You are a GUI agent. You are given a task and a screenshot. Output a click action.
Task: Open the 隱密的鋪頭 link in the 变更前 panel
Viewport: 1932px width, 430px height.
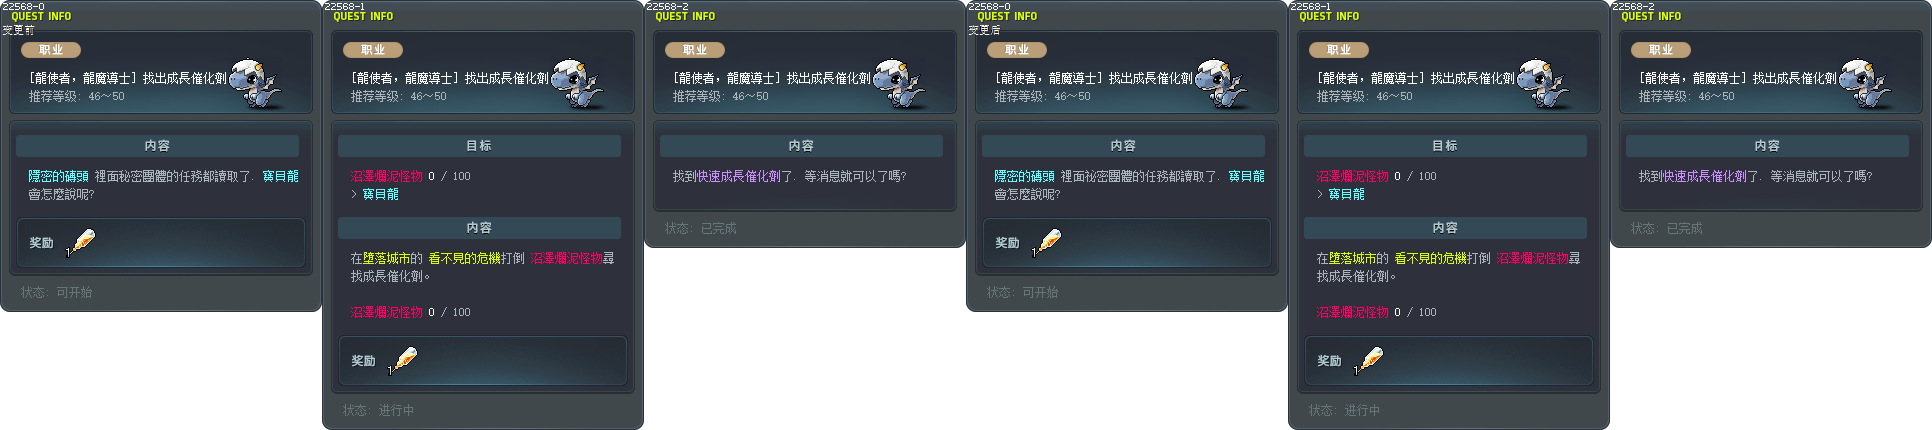[58, 176]
